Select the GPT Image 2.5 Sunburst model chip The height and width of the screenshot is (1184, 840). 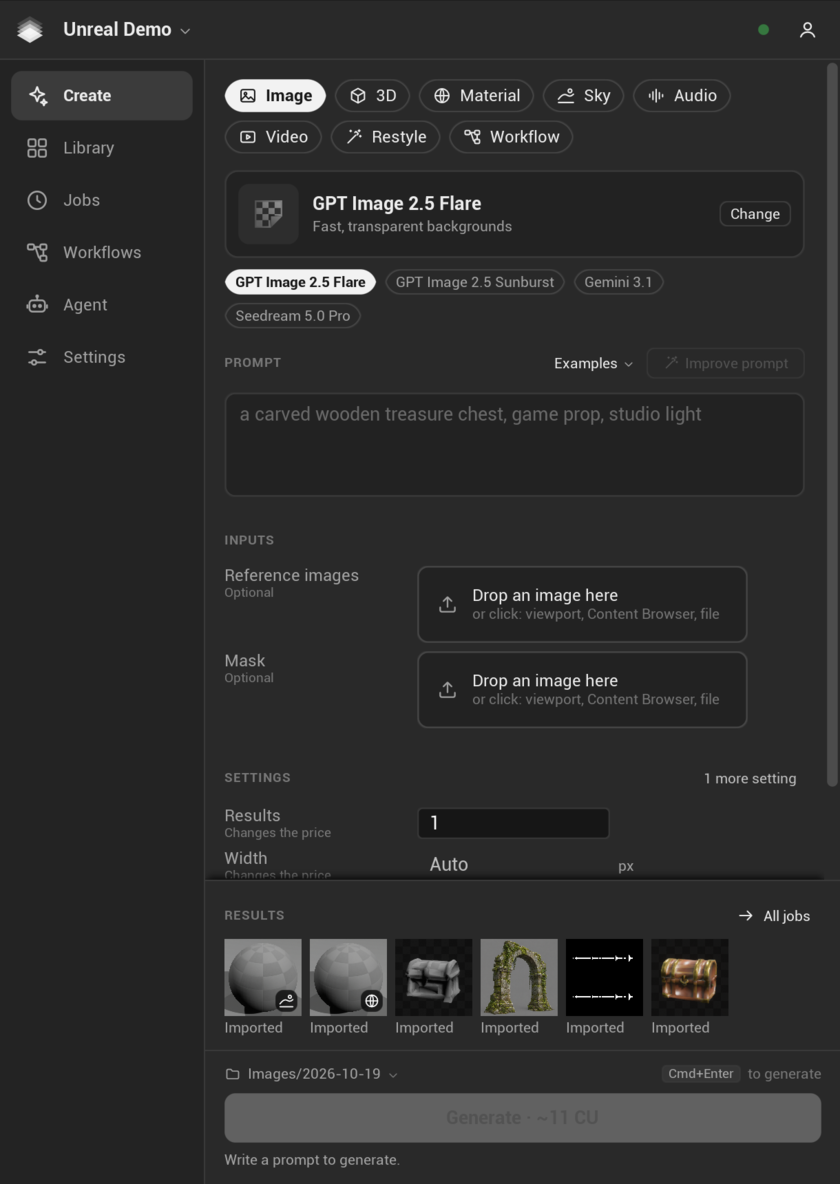click(x=475, y=282)
